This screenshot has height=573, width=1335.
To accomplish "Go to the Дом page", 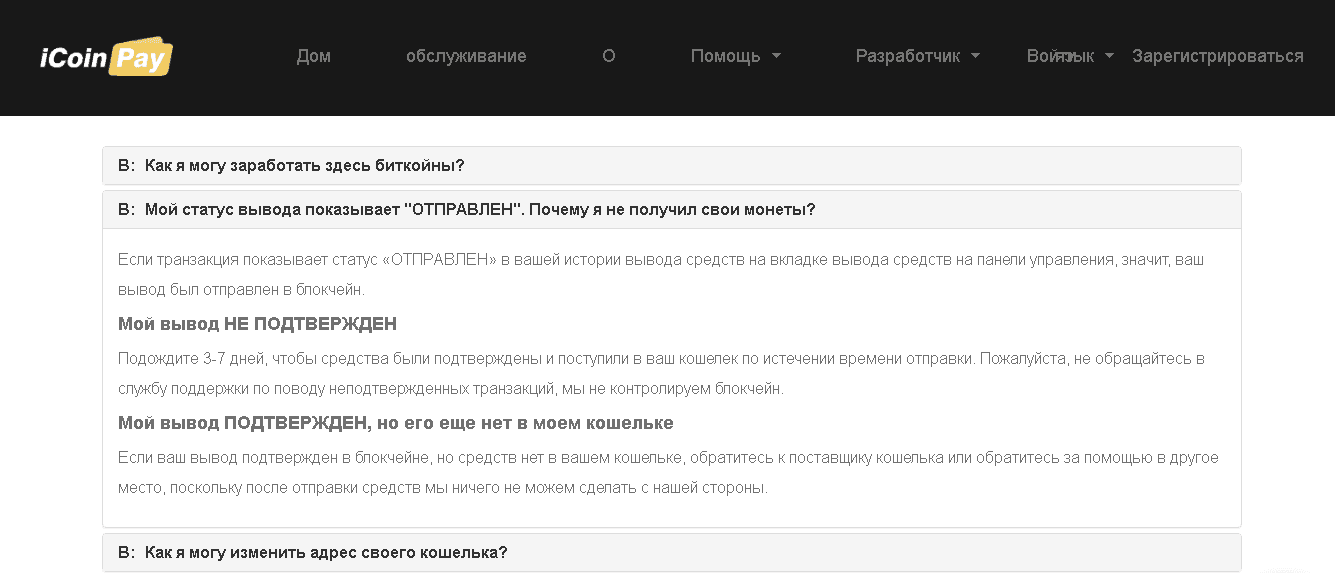I will coord(313,56).
